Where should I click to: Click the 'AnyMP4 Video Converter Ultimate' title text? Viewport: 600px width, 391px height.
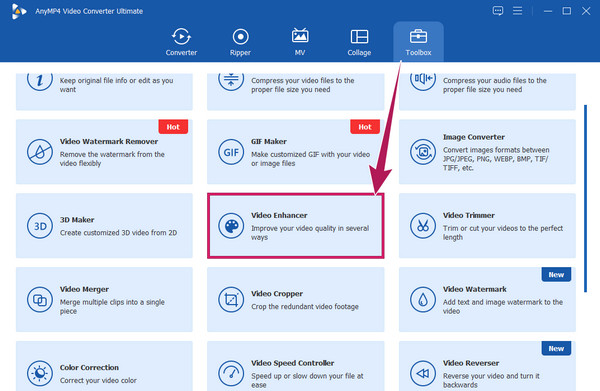89,11
